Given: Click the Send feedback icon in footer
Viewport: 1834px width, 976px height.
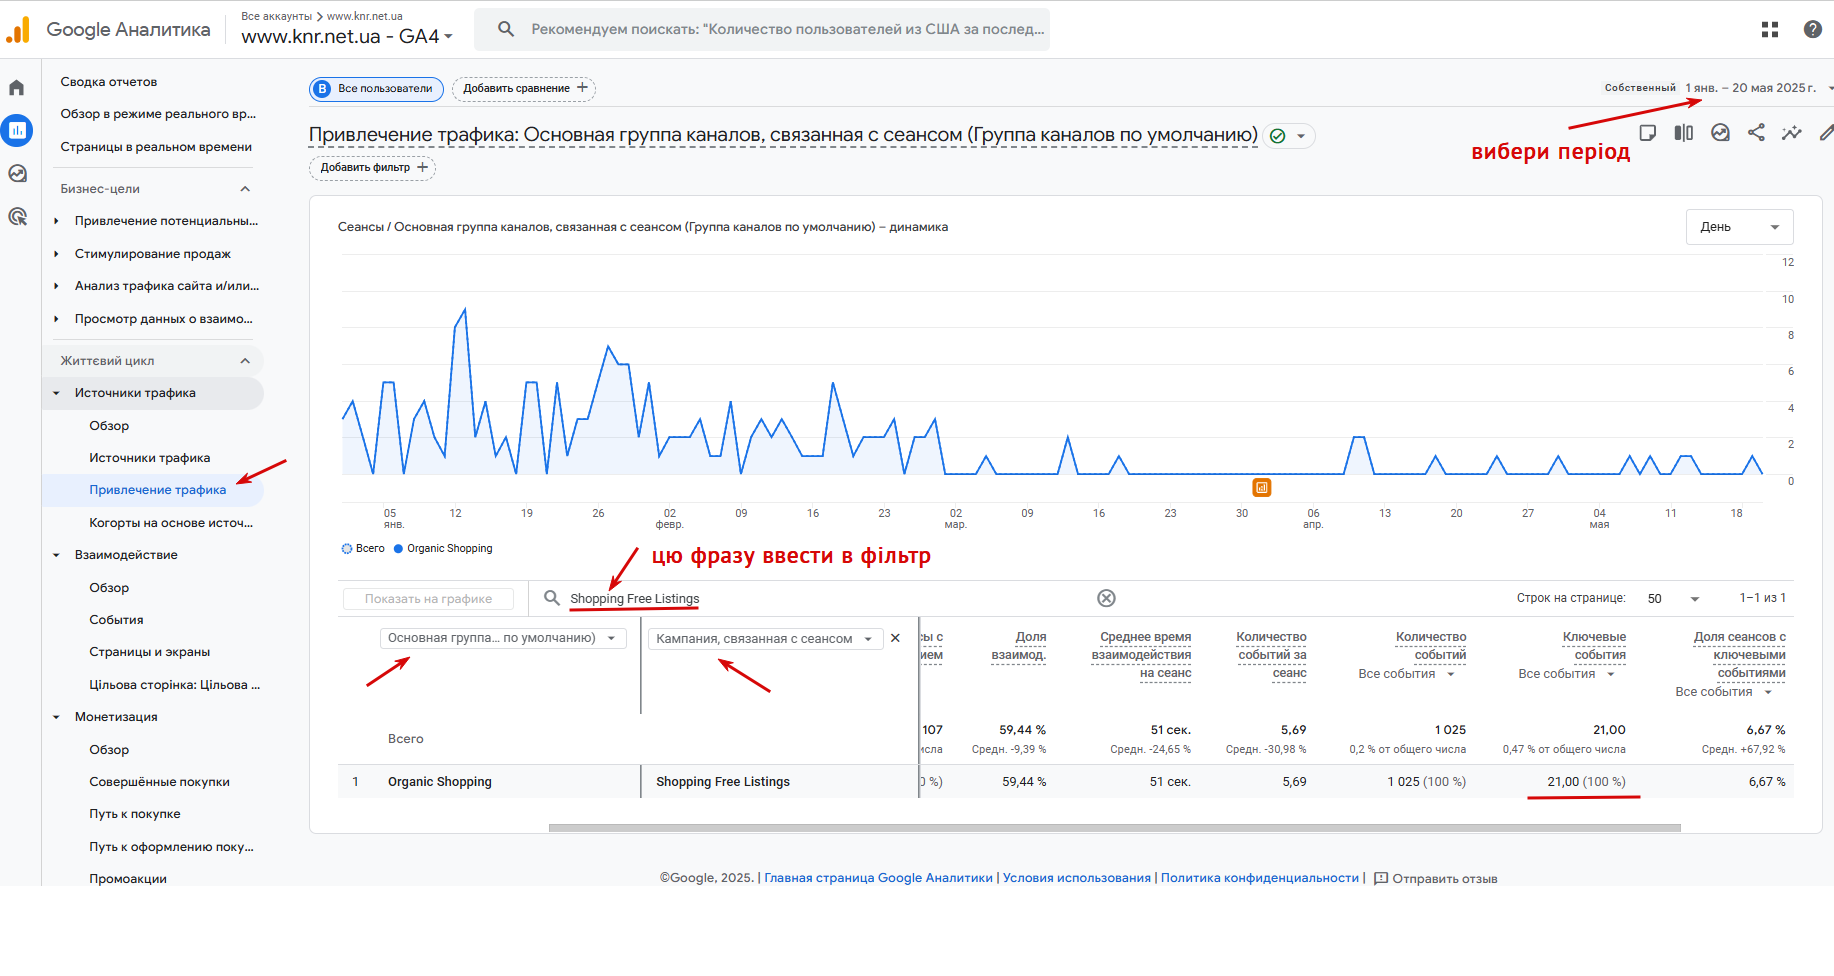Looking at the screenshot, I should [1381, 879].
